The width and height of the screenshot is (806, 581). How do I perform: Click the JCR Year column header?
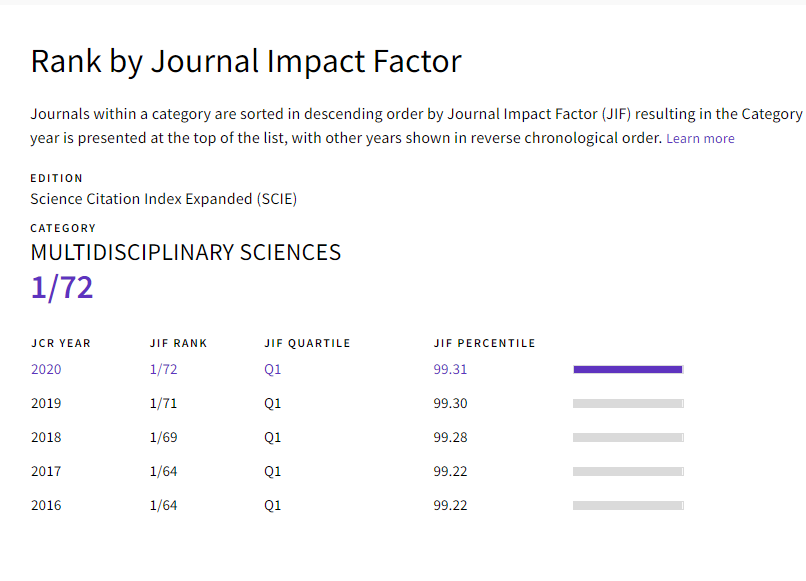tap(61, 343)
